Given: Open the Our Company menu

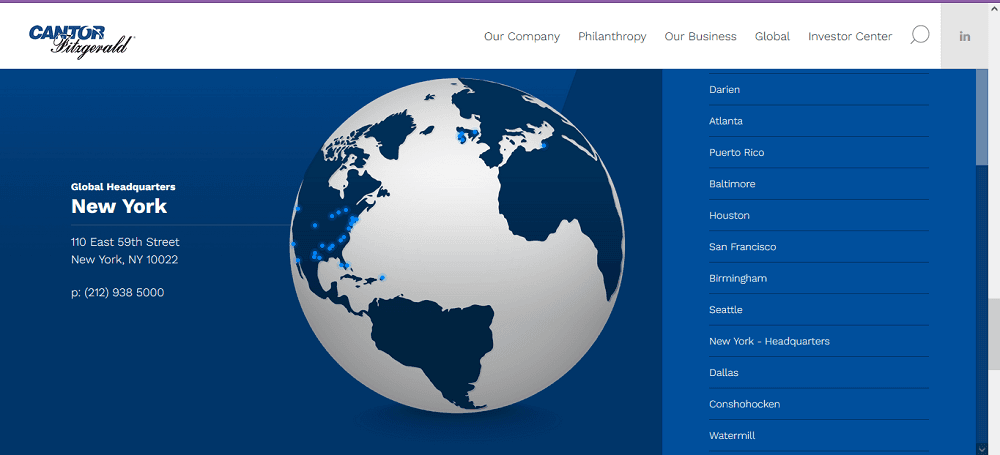Looking at the screenshot, I should point(522,36).
